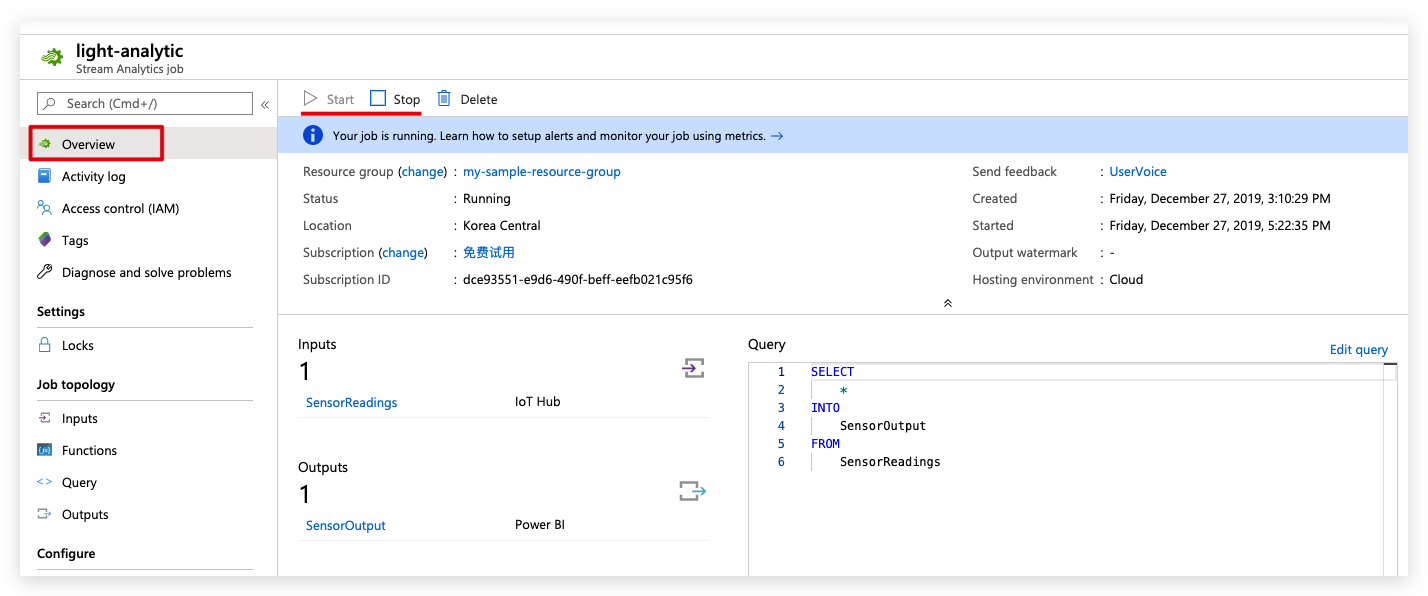Image resolution: width=1428 pixels, height=596 pixels.
Task: Collapse the sidebar menu with double chevron
Action: pos(265,104)
